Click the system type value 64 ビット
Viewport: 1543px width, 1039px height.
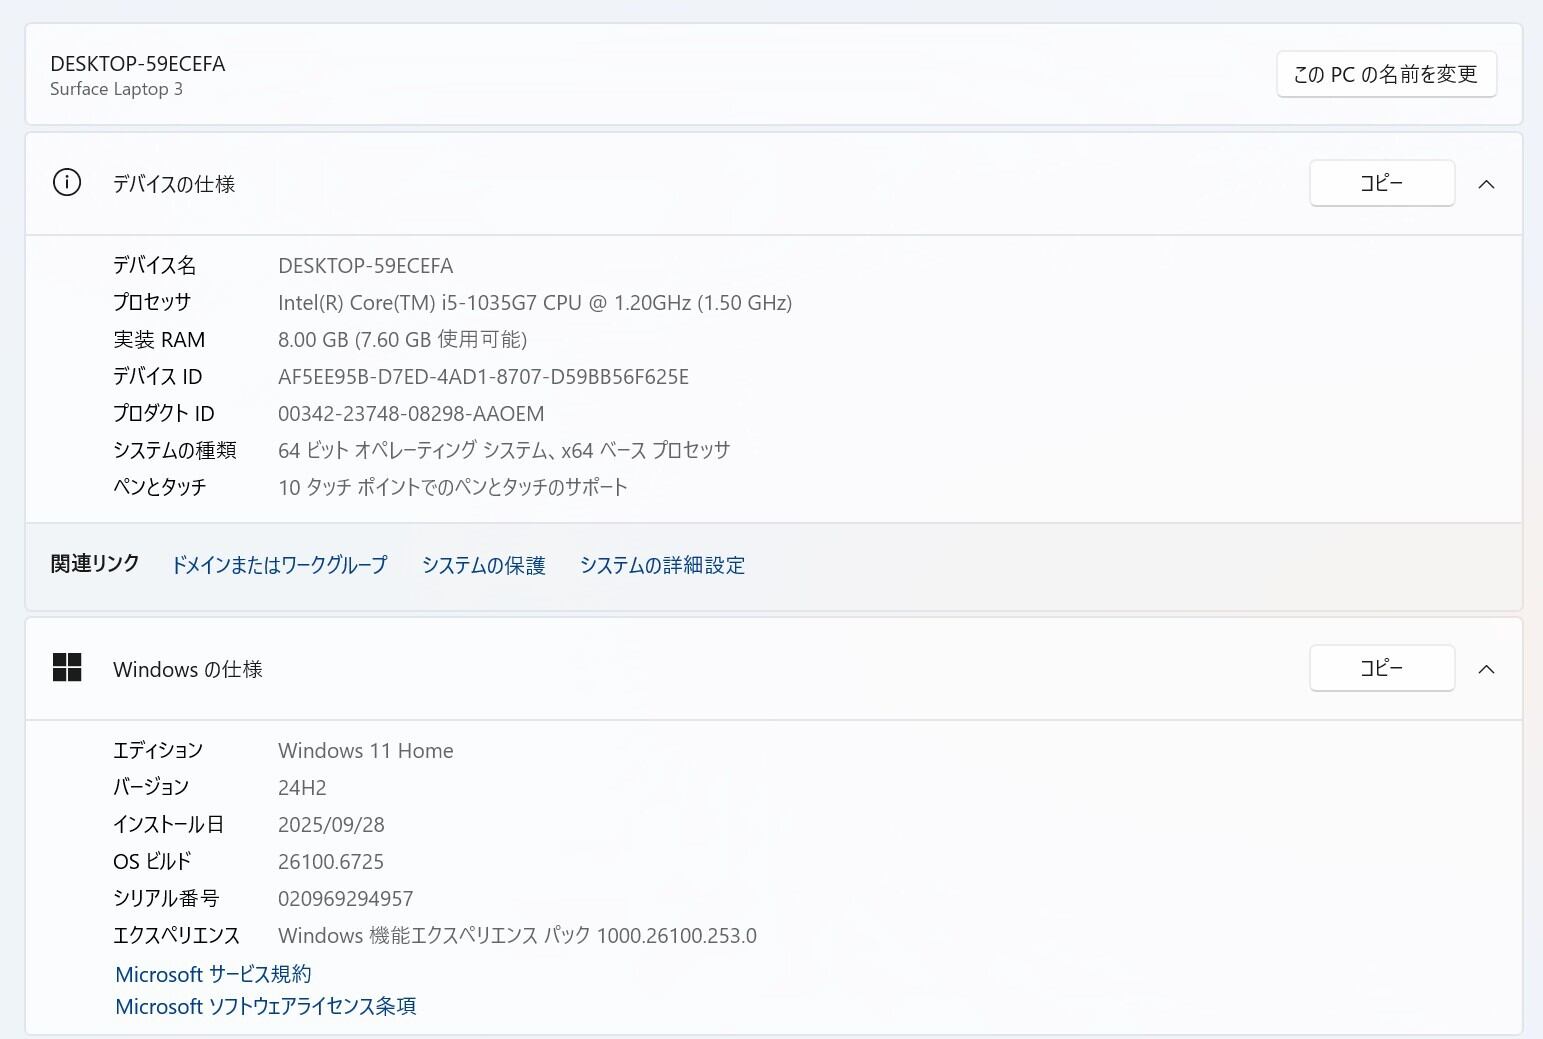[x=504, y=451]
